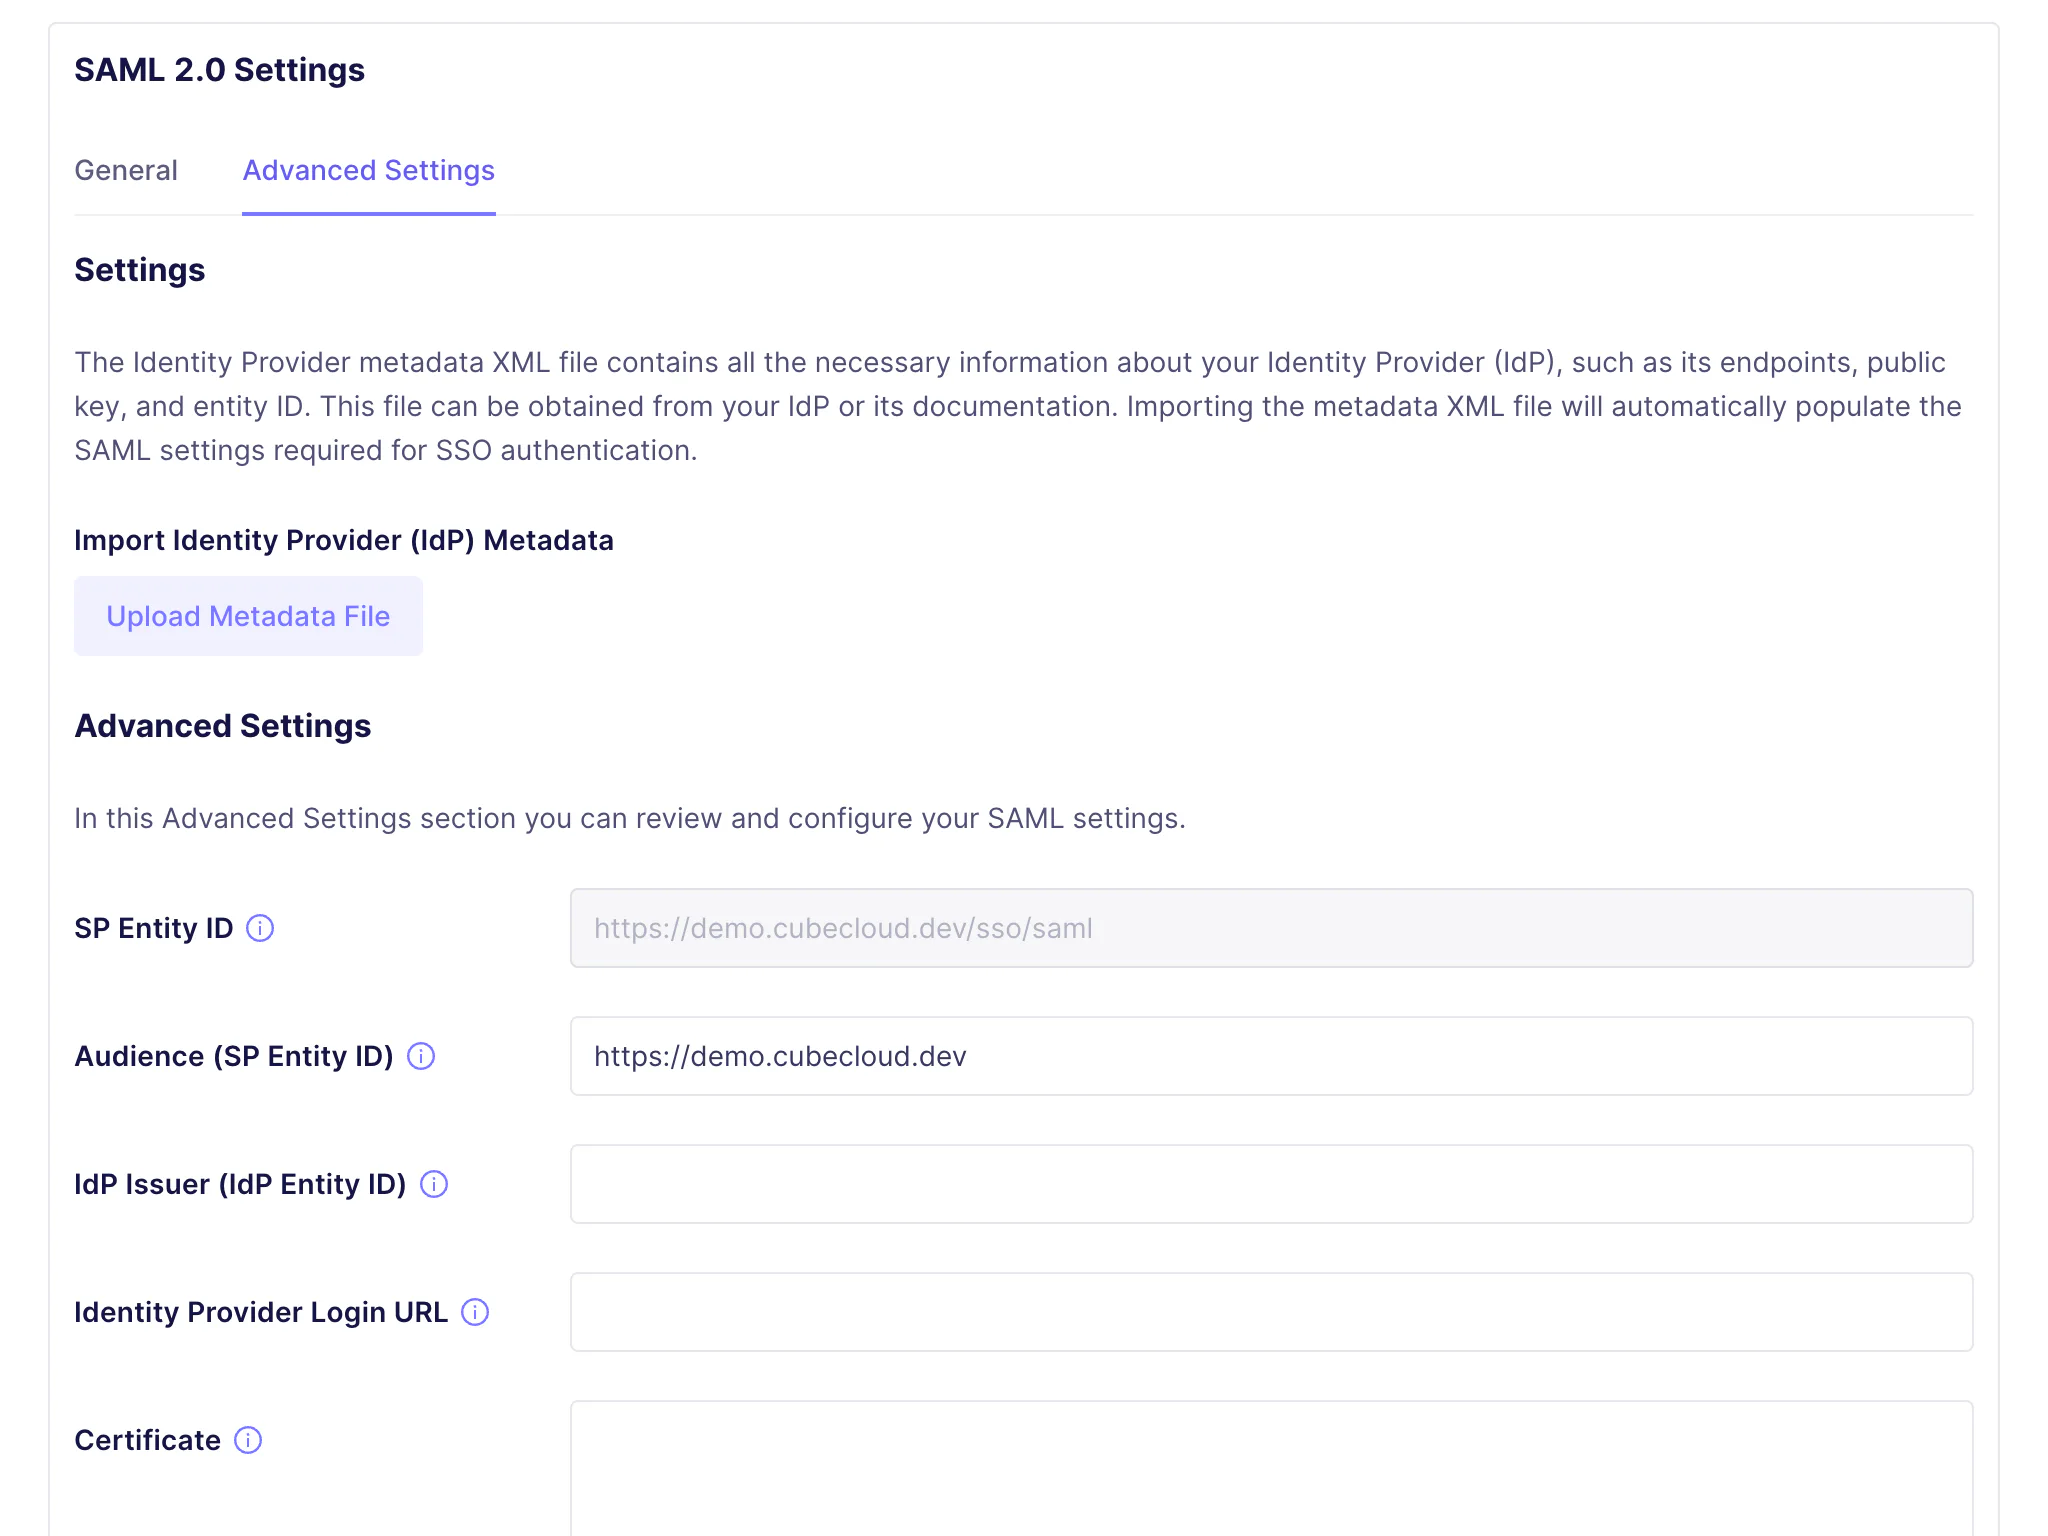Click the Certificate field label text
Image resolution: width=2048 pixels, height=1536 pixels.
click(147, 1440)
